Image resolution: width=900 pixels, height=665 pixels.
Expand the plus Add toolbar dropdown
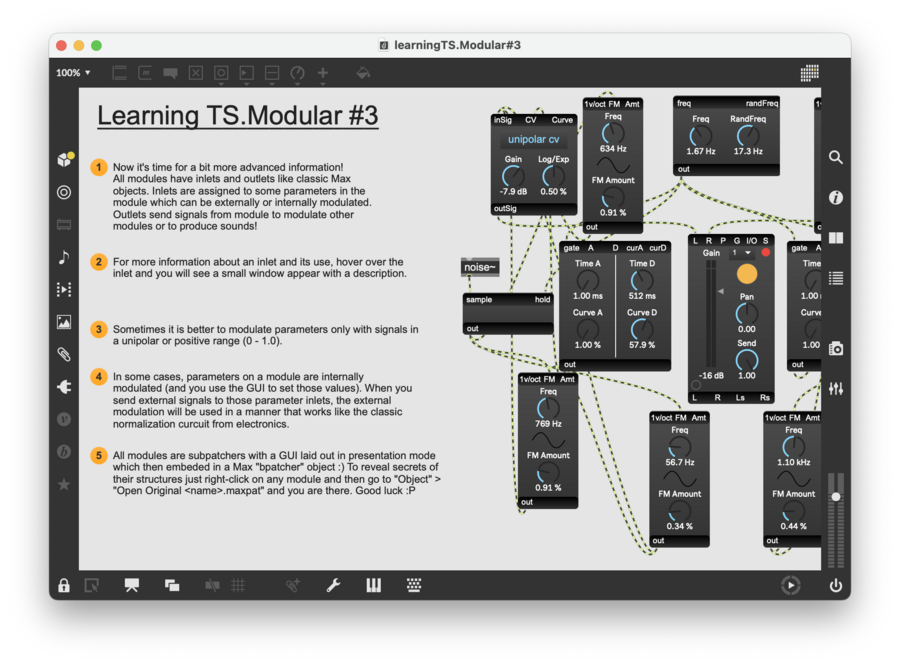[323, 84]
